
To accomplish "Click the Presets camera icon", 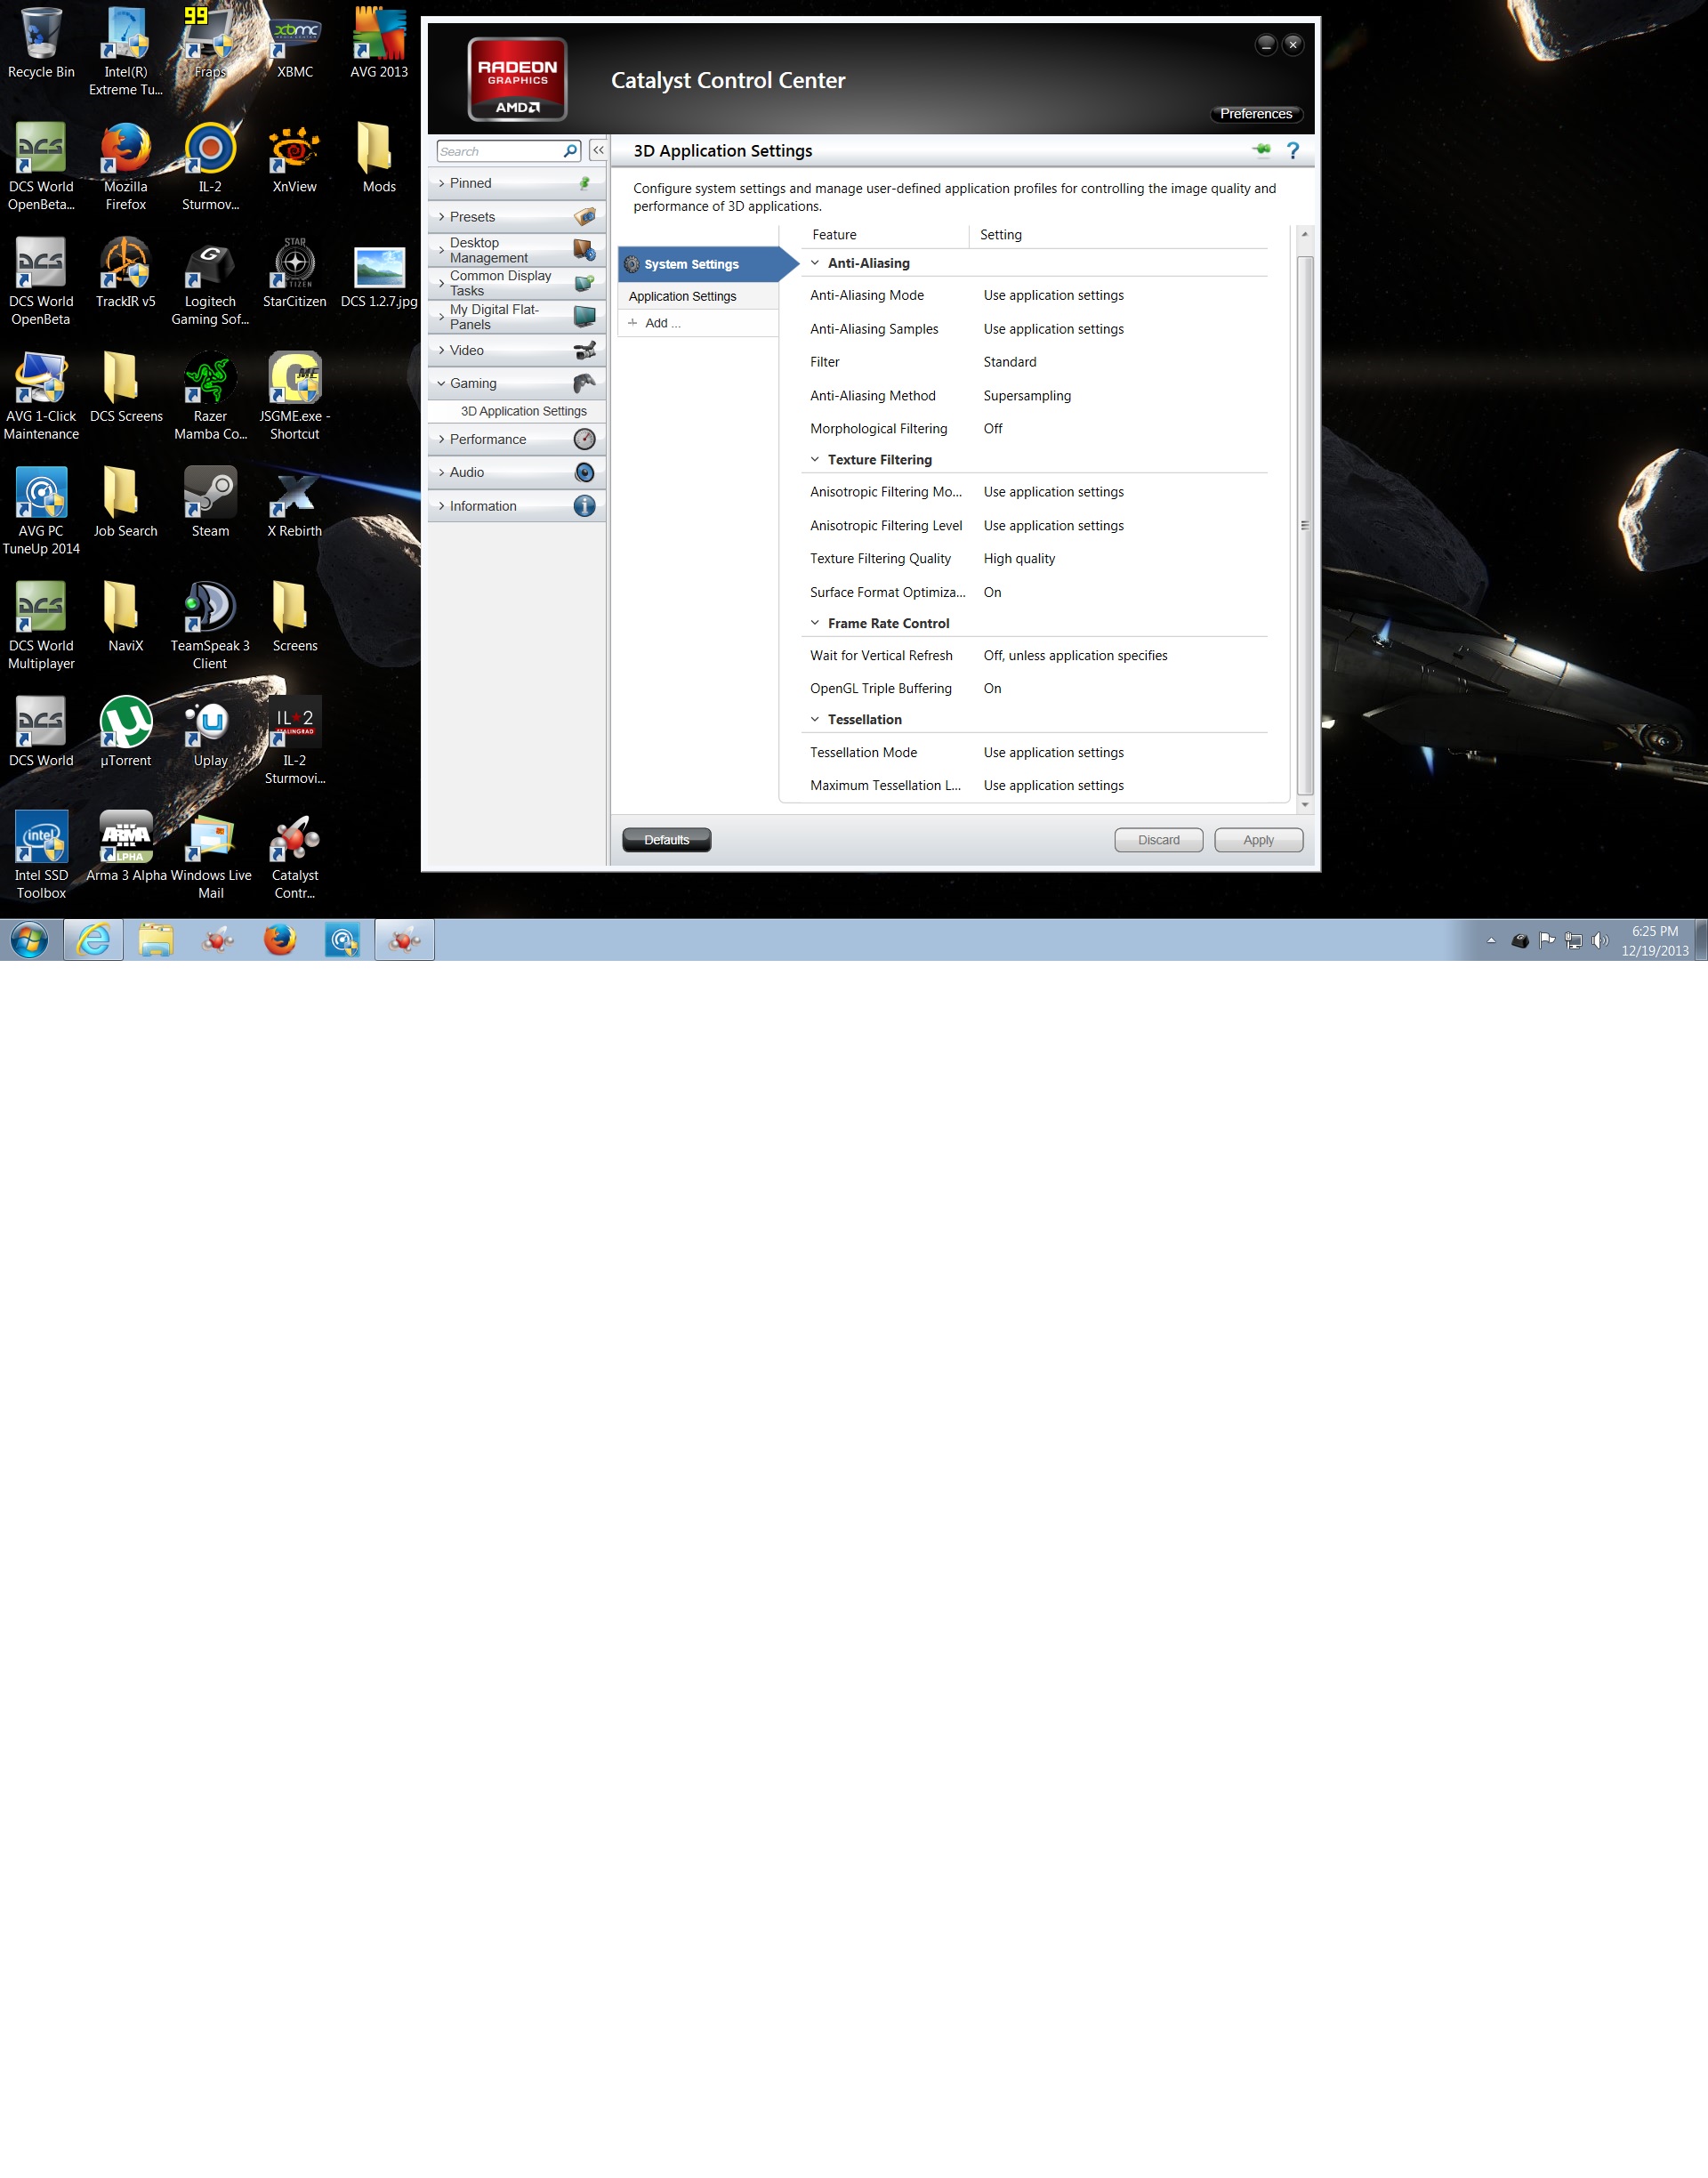I will (x=585, y=216).
